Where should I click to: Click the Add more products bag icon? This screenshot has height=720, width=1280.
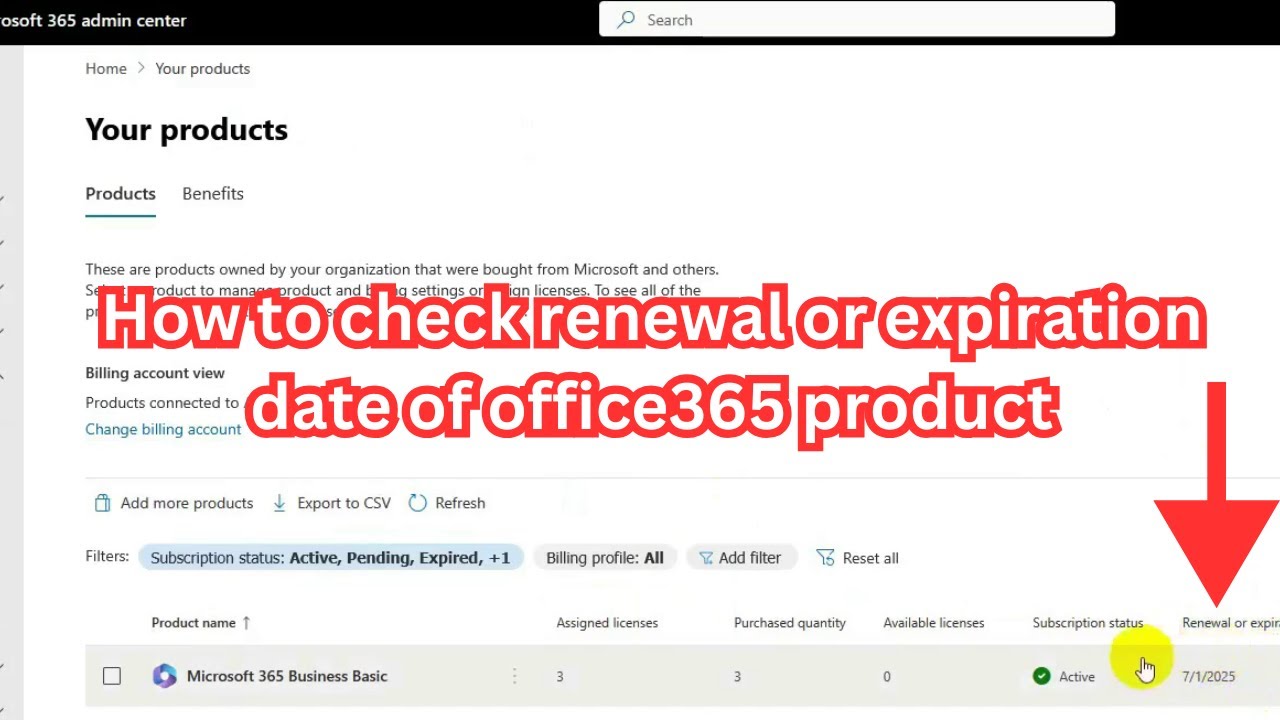click(x=102, y=503)
